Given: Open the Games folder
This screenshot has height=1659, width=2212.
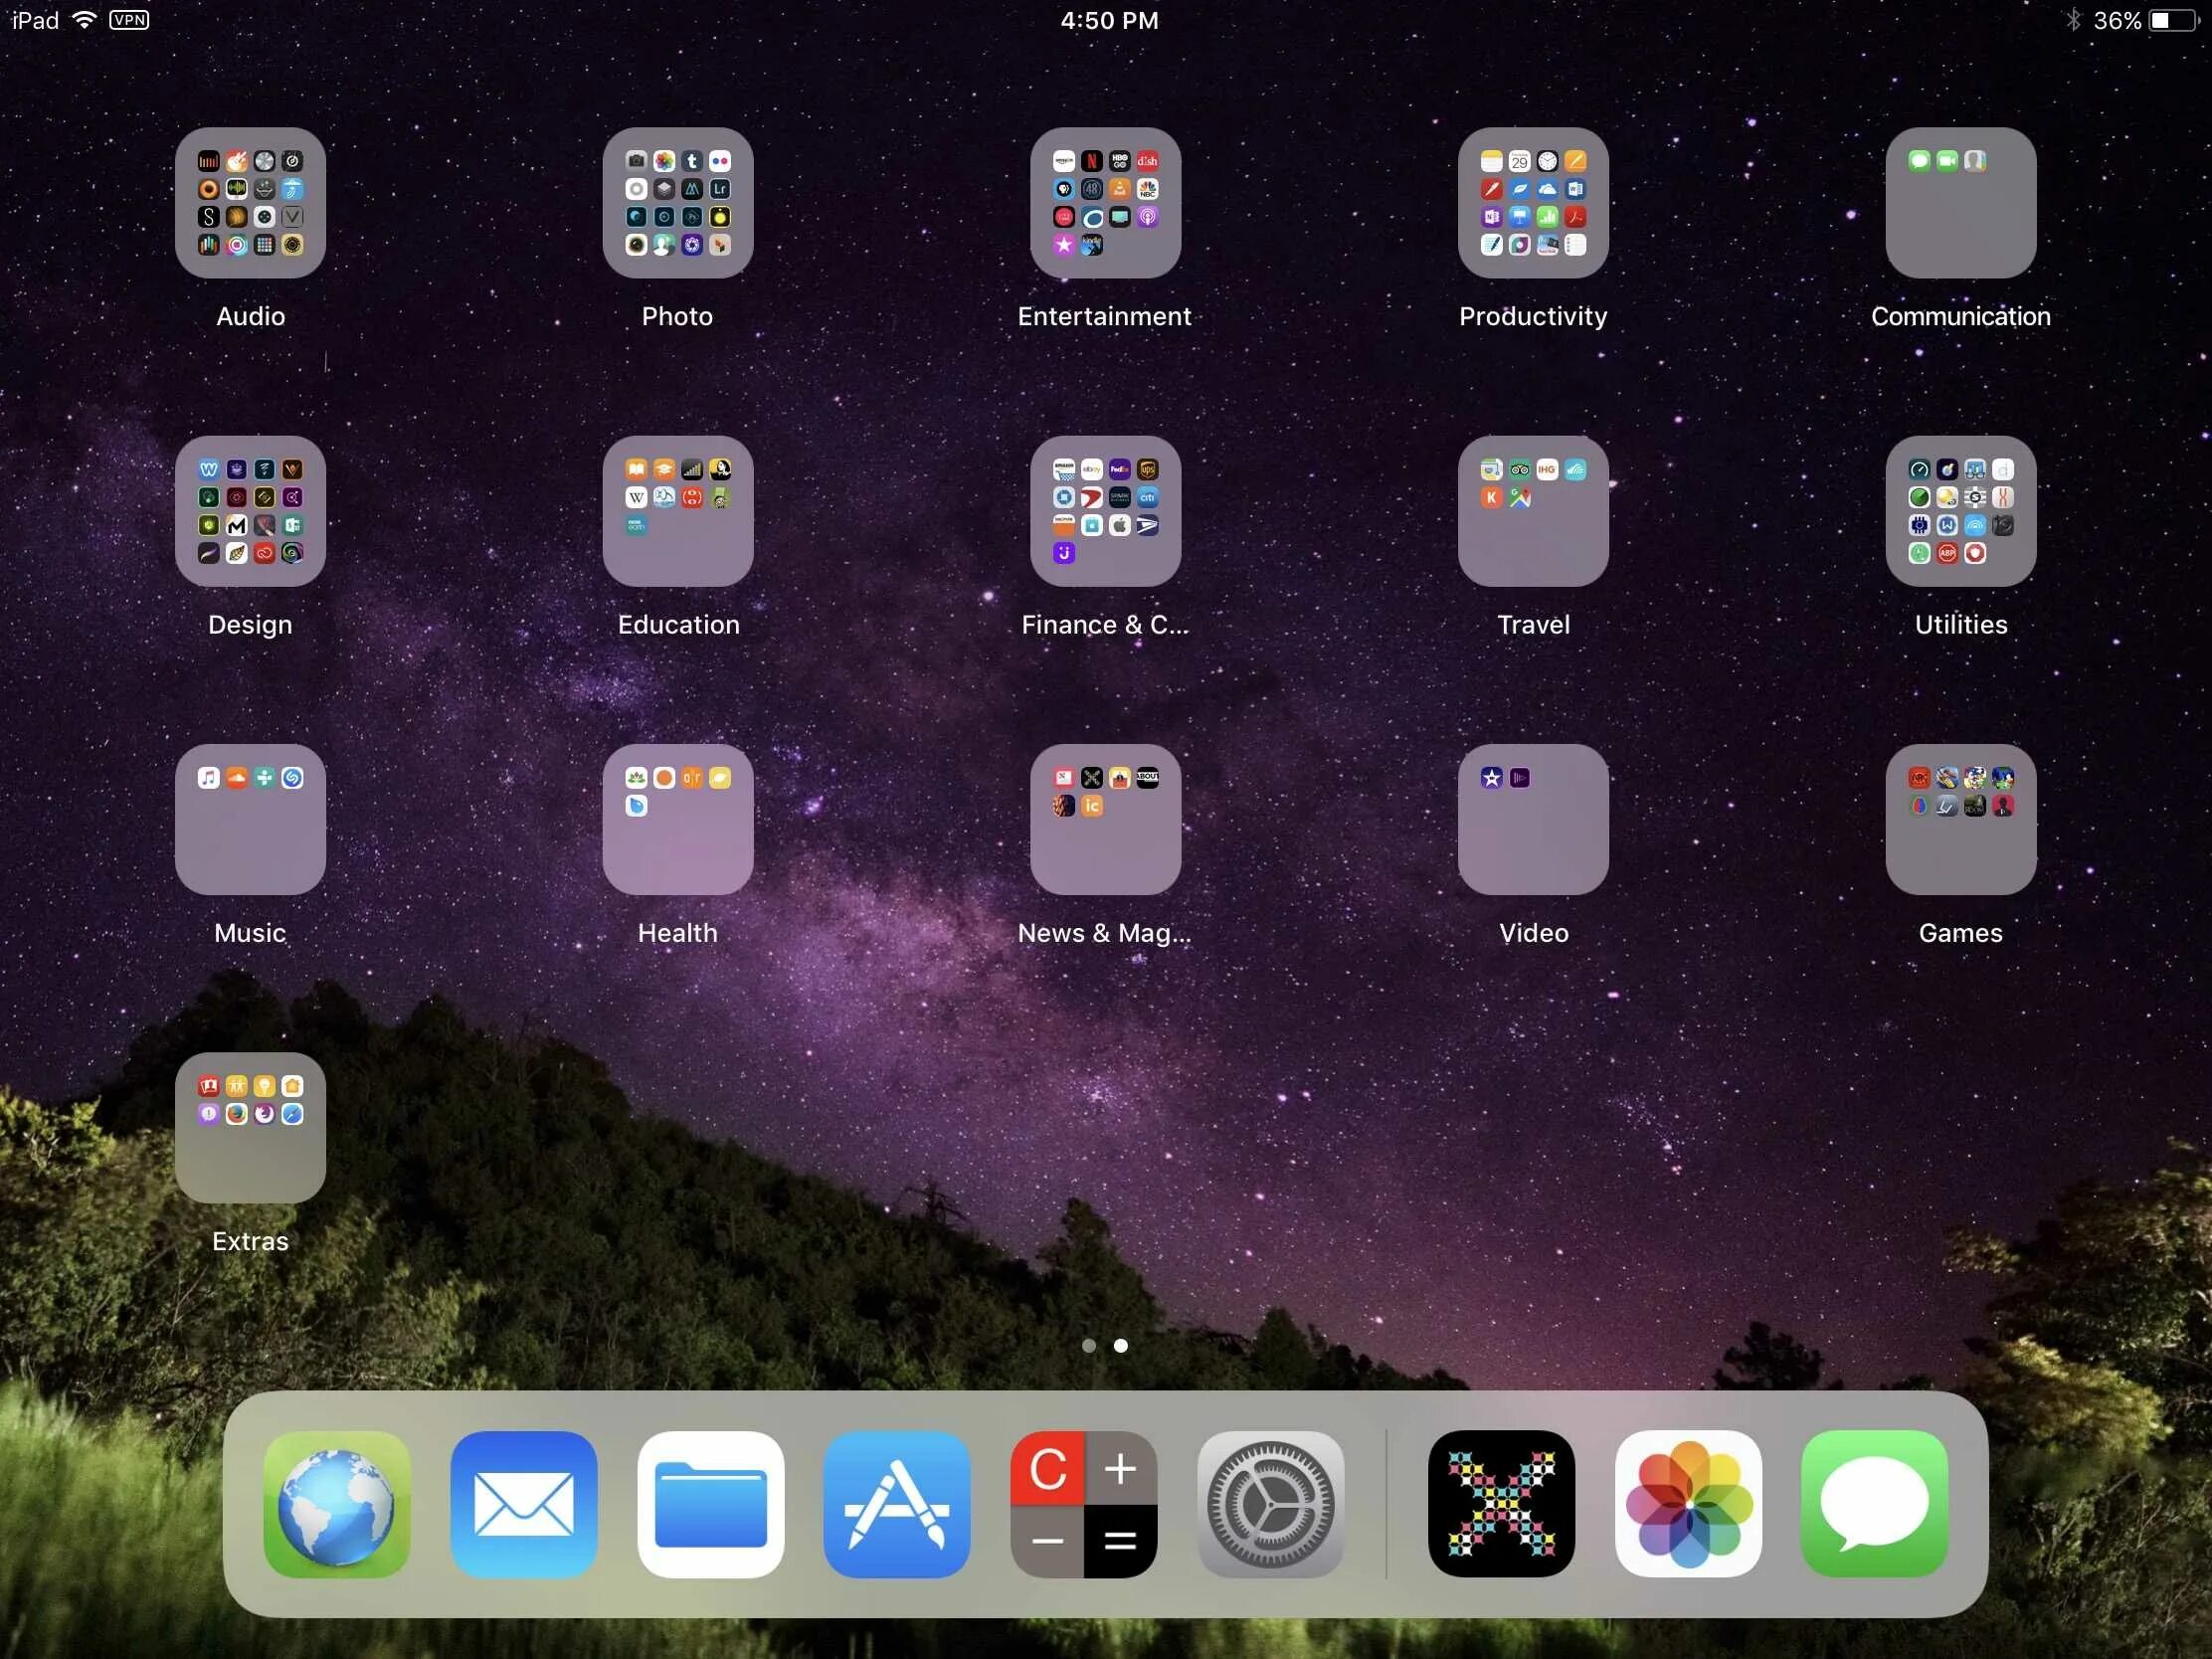Looking at the screenshot, I should point(1960,819).
